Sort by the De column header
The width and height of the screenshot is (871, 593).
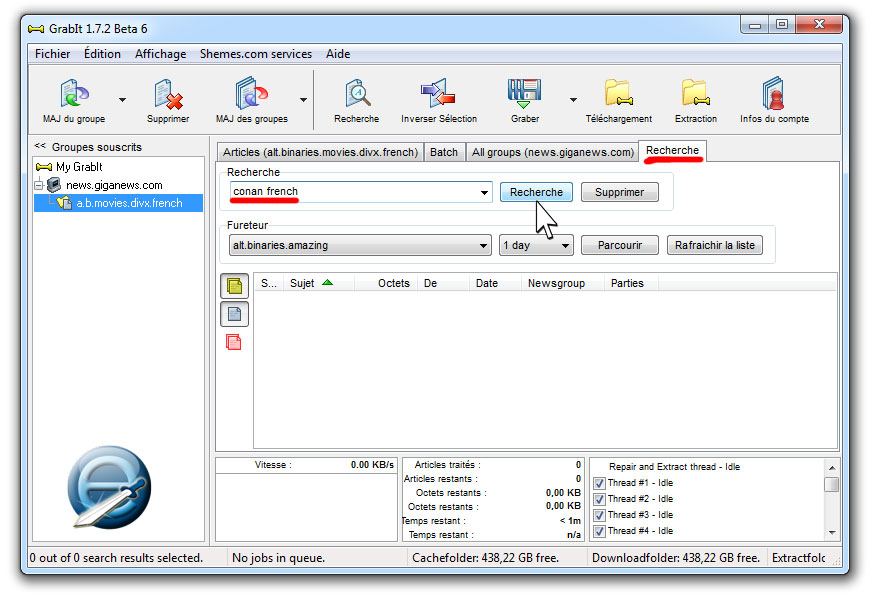[444, 283]
